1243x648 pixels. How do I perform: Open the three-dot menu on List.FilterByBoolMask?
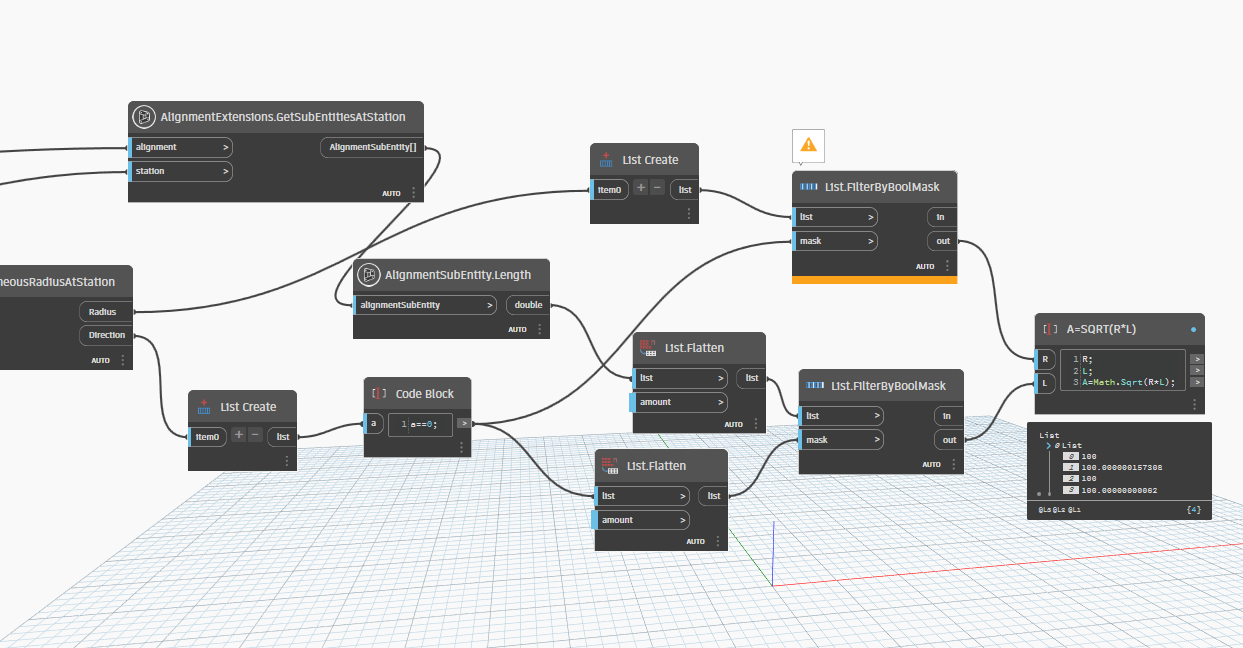pyautogui.click(x=947, y=265)
